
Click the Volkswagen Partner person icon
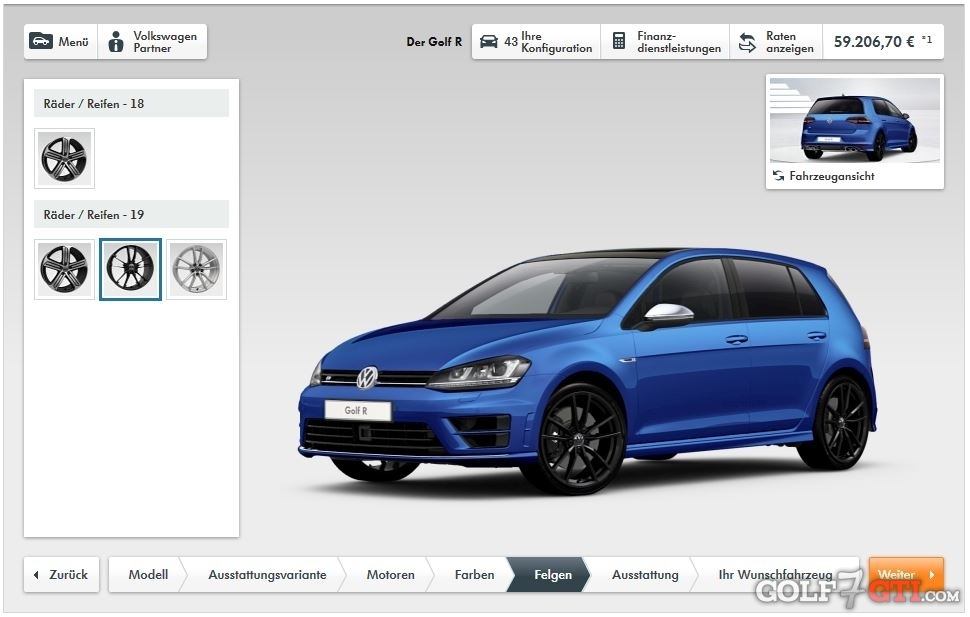[x=116, y=41]
